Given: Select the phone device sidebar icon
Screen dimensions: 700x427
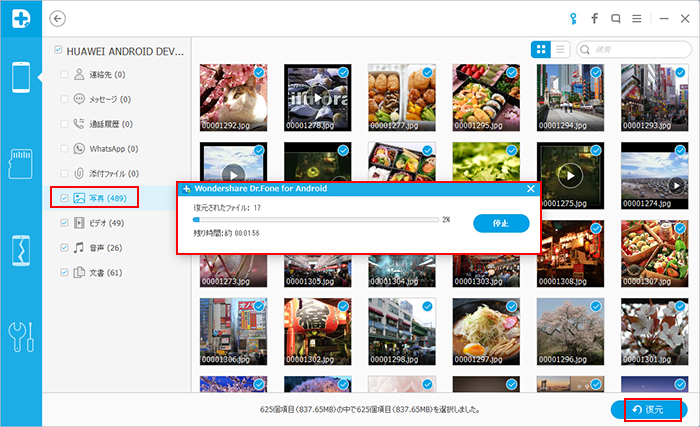Looking at the screenshot, I should [x=21, y=76].
